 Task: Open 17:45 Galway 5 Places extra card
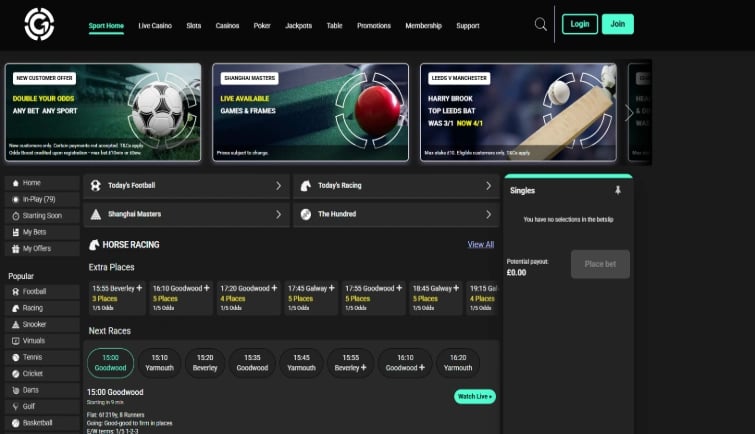[x=311, y=298]
